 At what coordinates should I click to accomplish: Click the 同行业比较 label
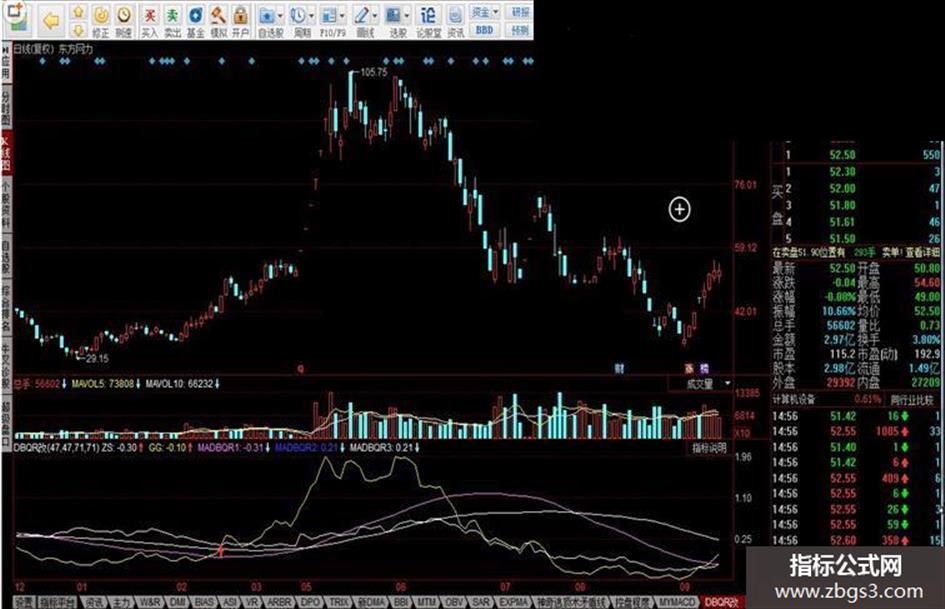click(x=911, y=400)
